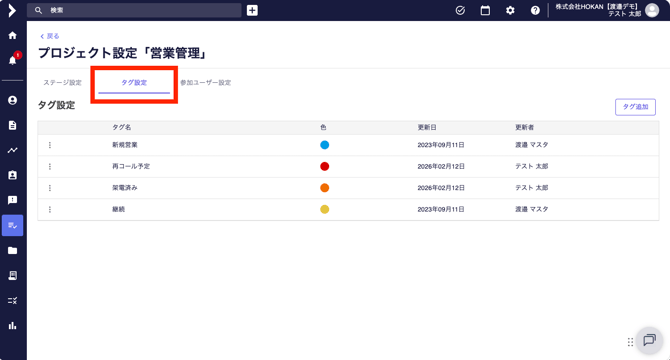670x360 pixels.
Task: Open the checklist with cross sidebar icon
Action: point(12,301)
